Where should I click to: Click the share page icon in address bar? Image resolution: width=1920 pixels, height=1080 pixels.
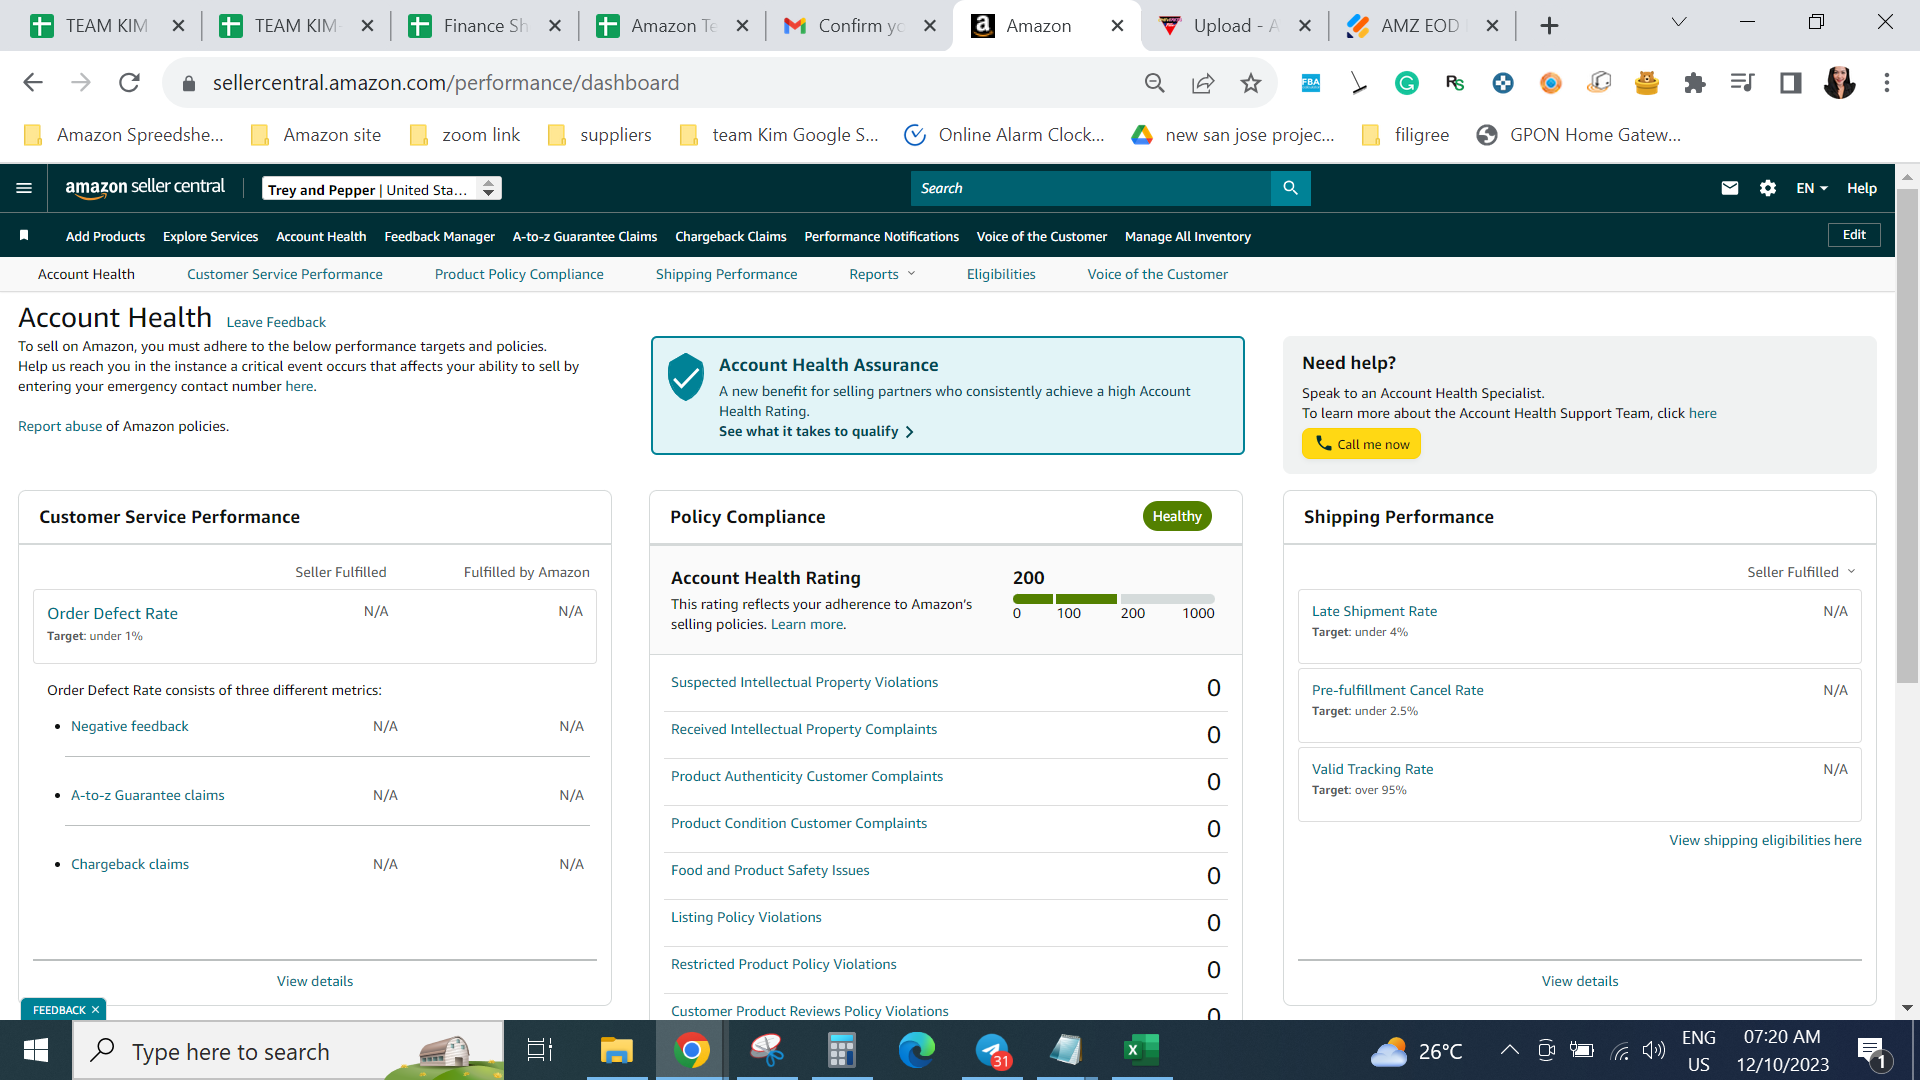tap(1203, 83)
